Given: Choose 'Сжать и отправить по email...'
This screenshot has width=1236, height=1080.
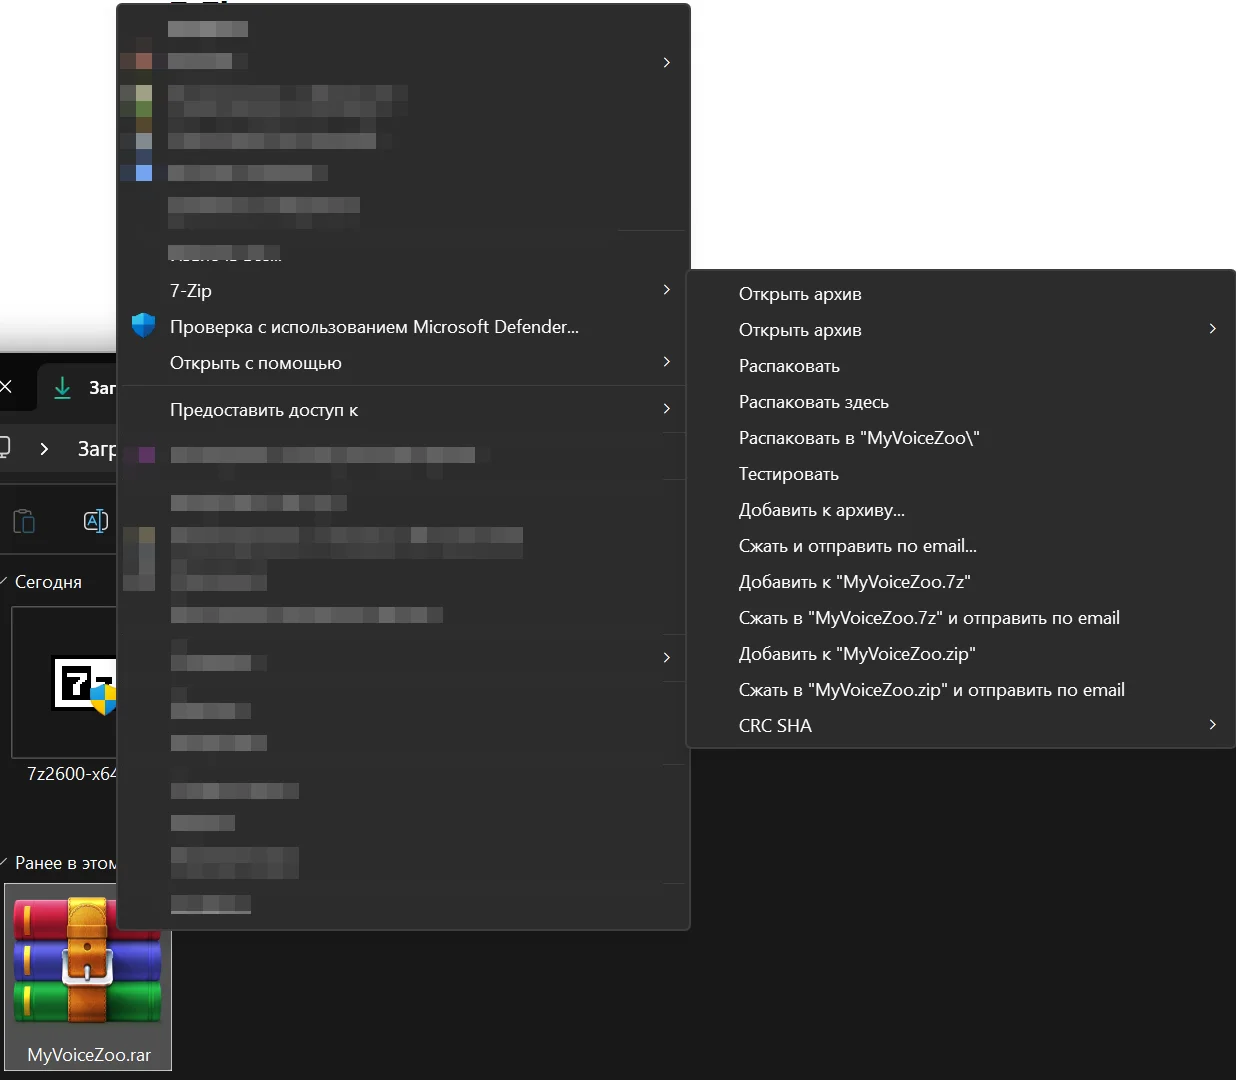Looking at the screenshot, I should click(x=858, y=545).
